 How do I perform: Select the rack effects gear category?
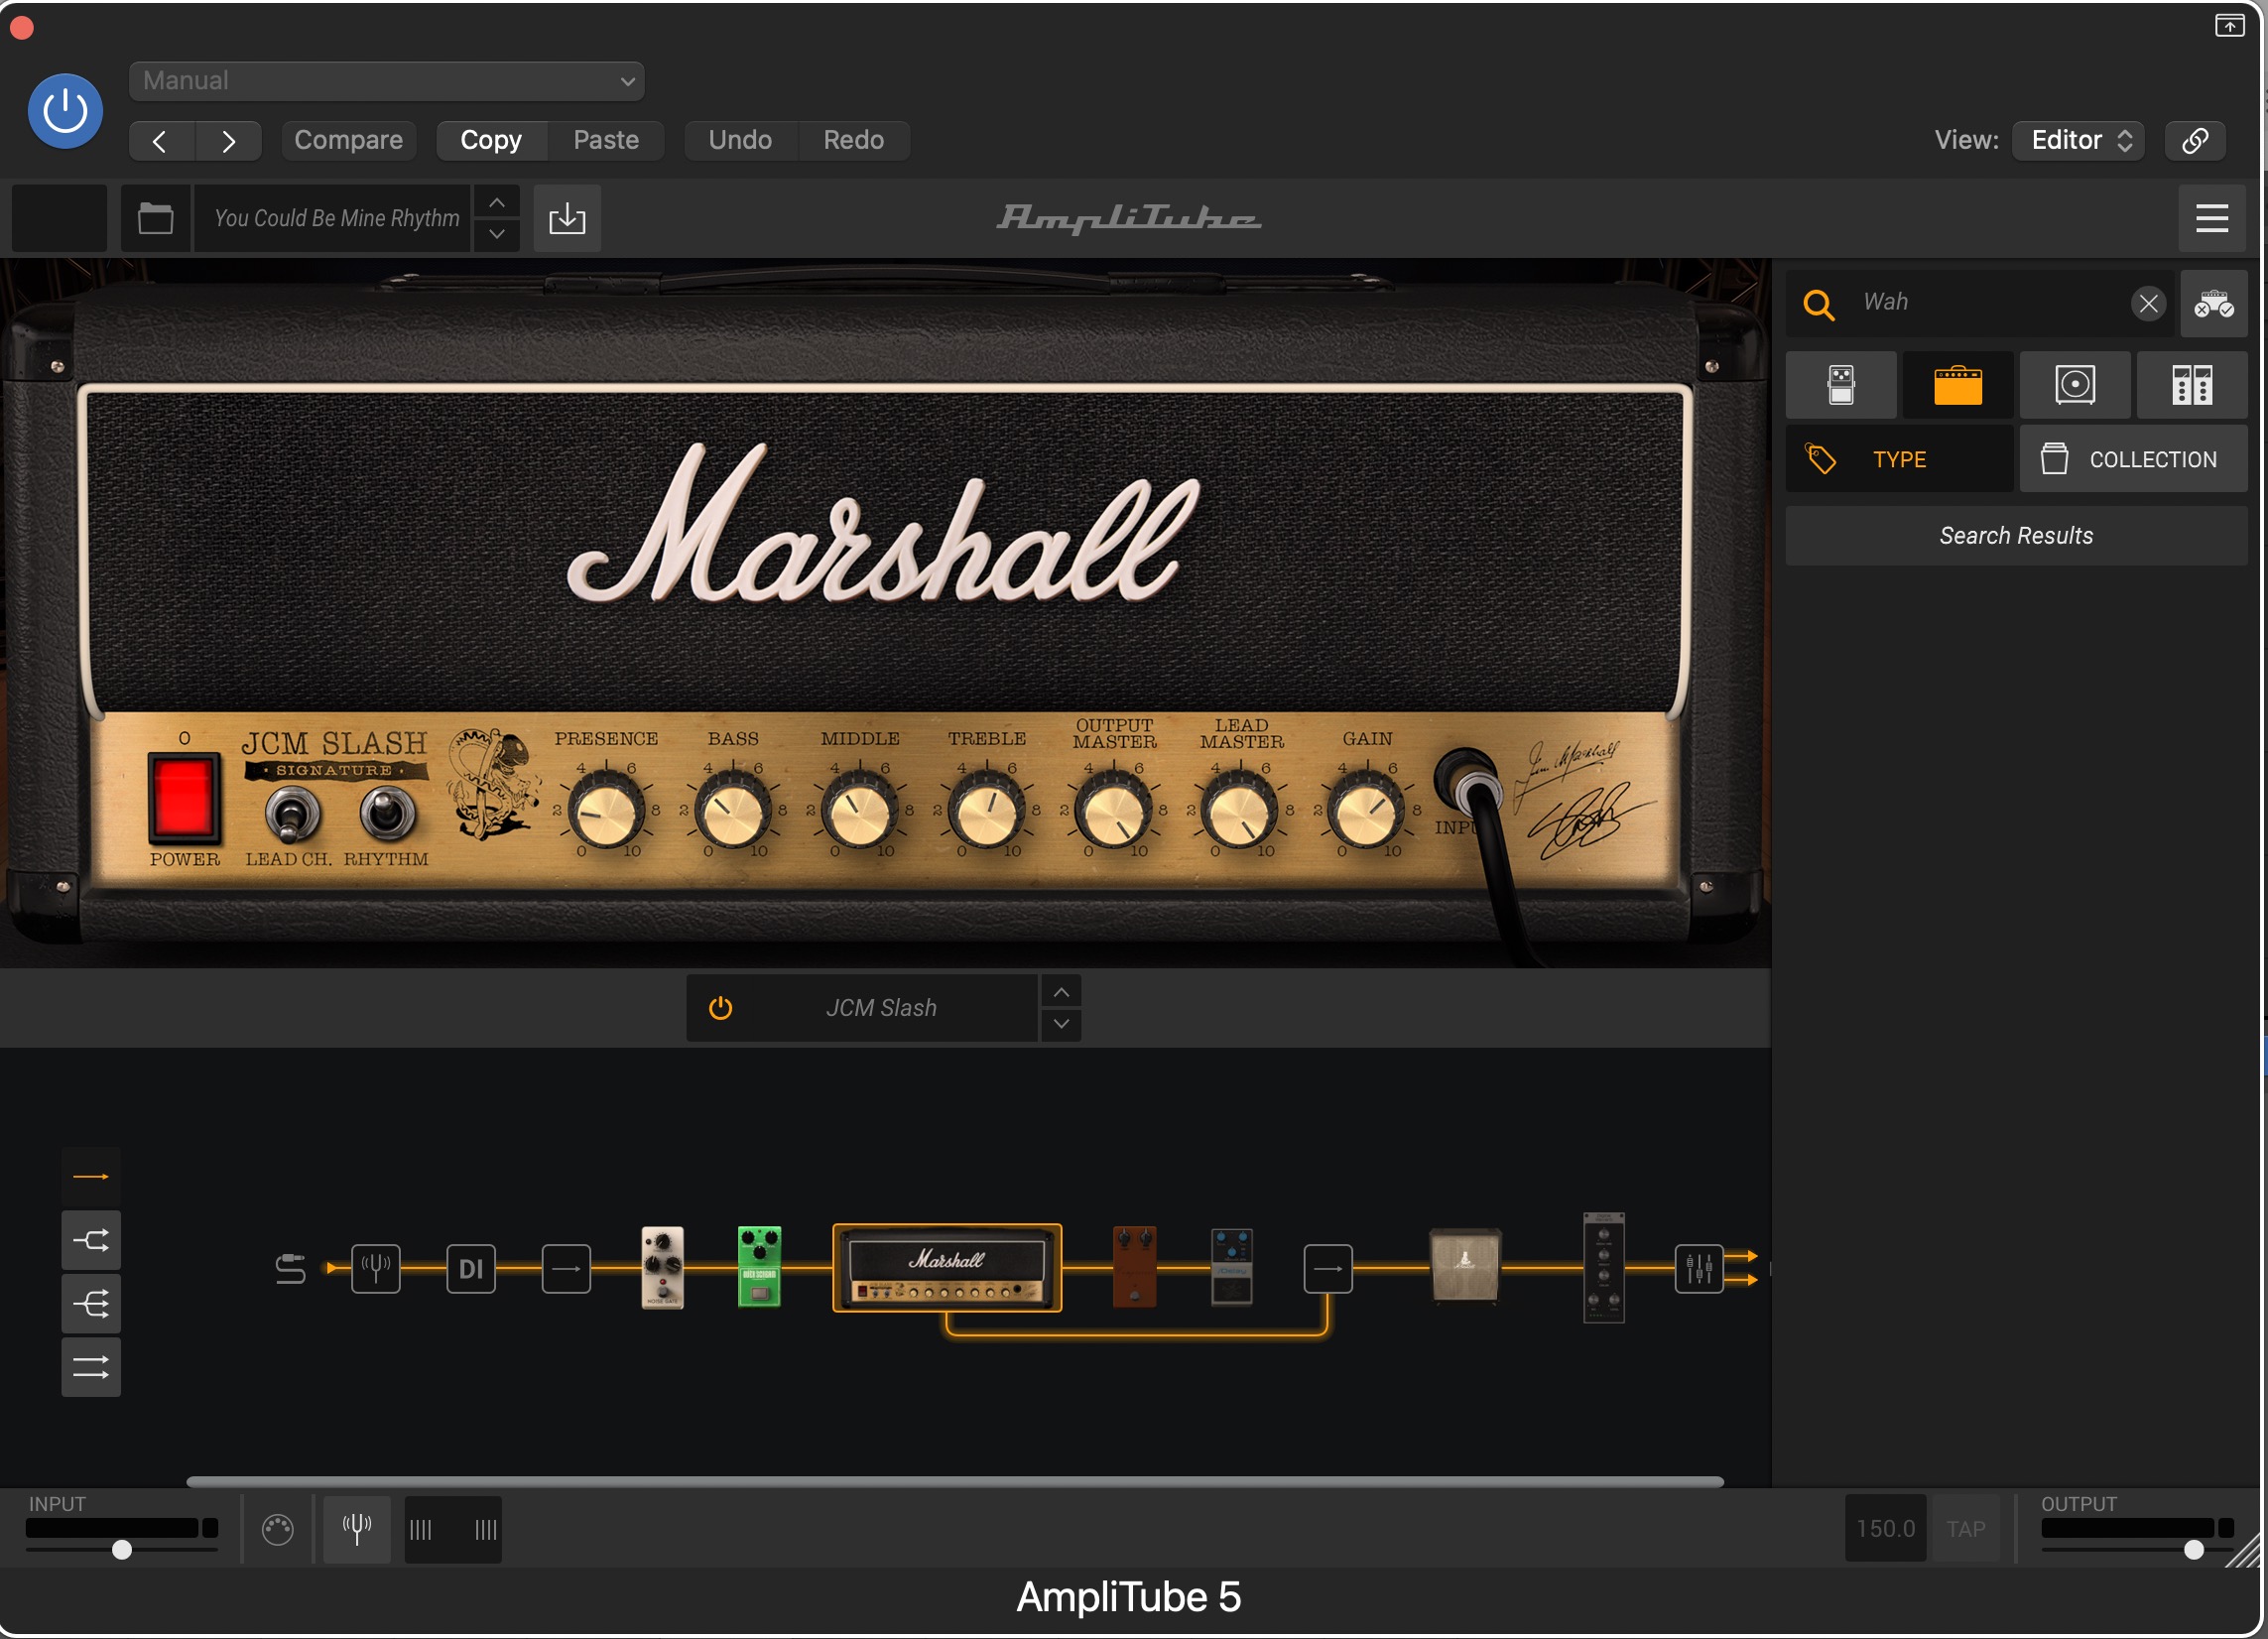click(x=2192, y=385)
